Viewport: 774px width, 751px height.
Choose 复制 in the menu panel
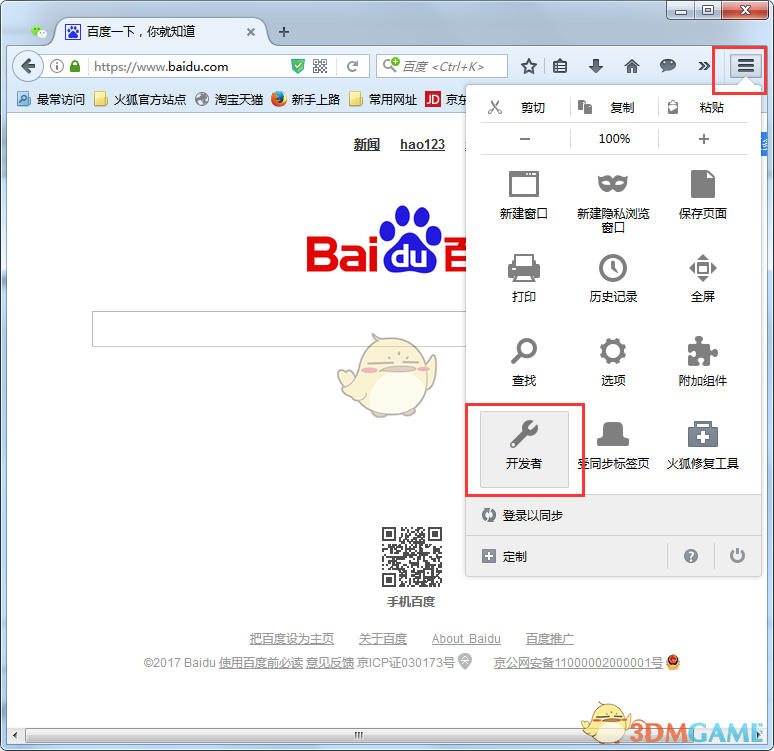(614, 107)
